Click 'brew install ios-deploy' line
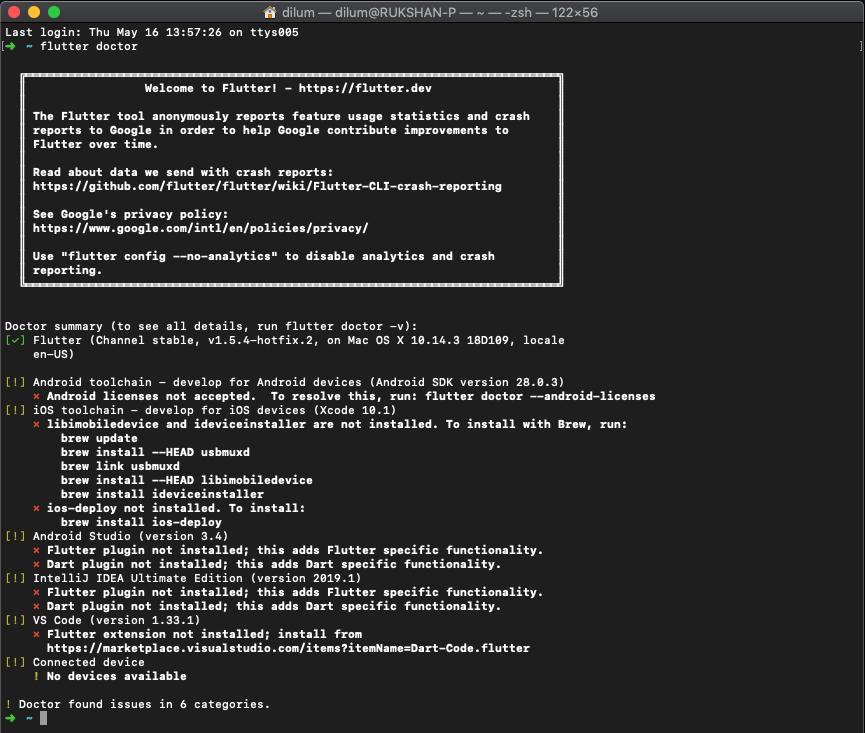The height and width of the screenshot is (733, 865). pyautogui.click(x=141, y=522)
